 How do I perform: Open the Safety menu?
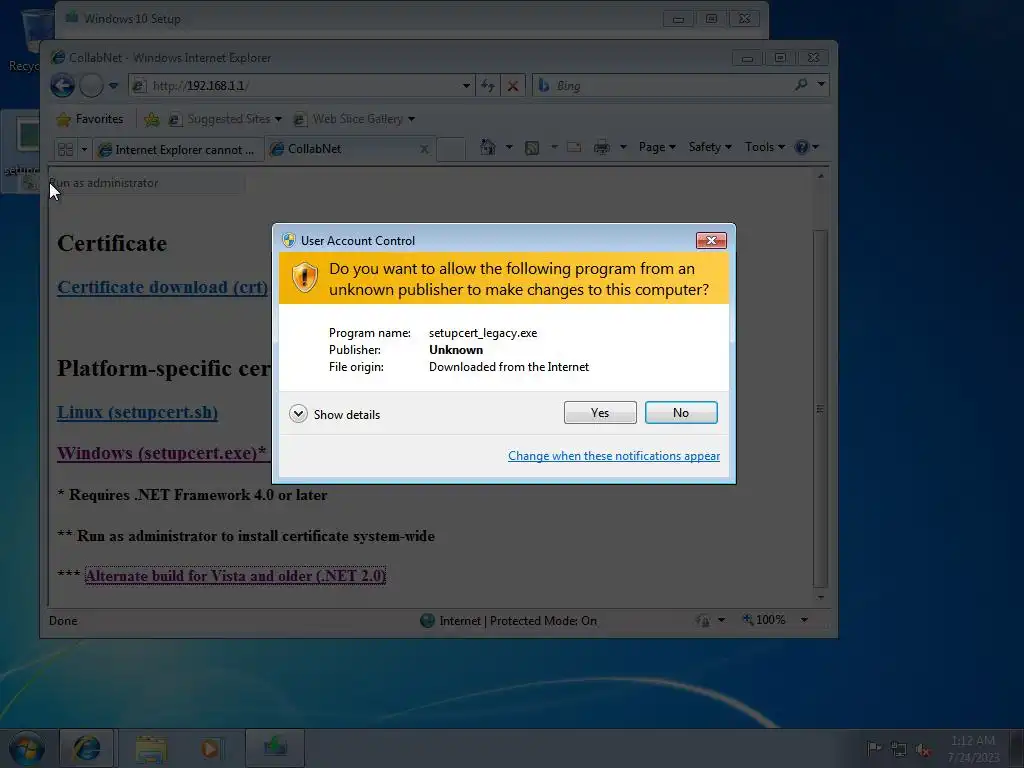point(710,147)
